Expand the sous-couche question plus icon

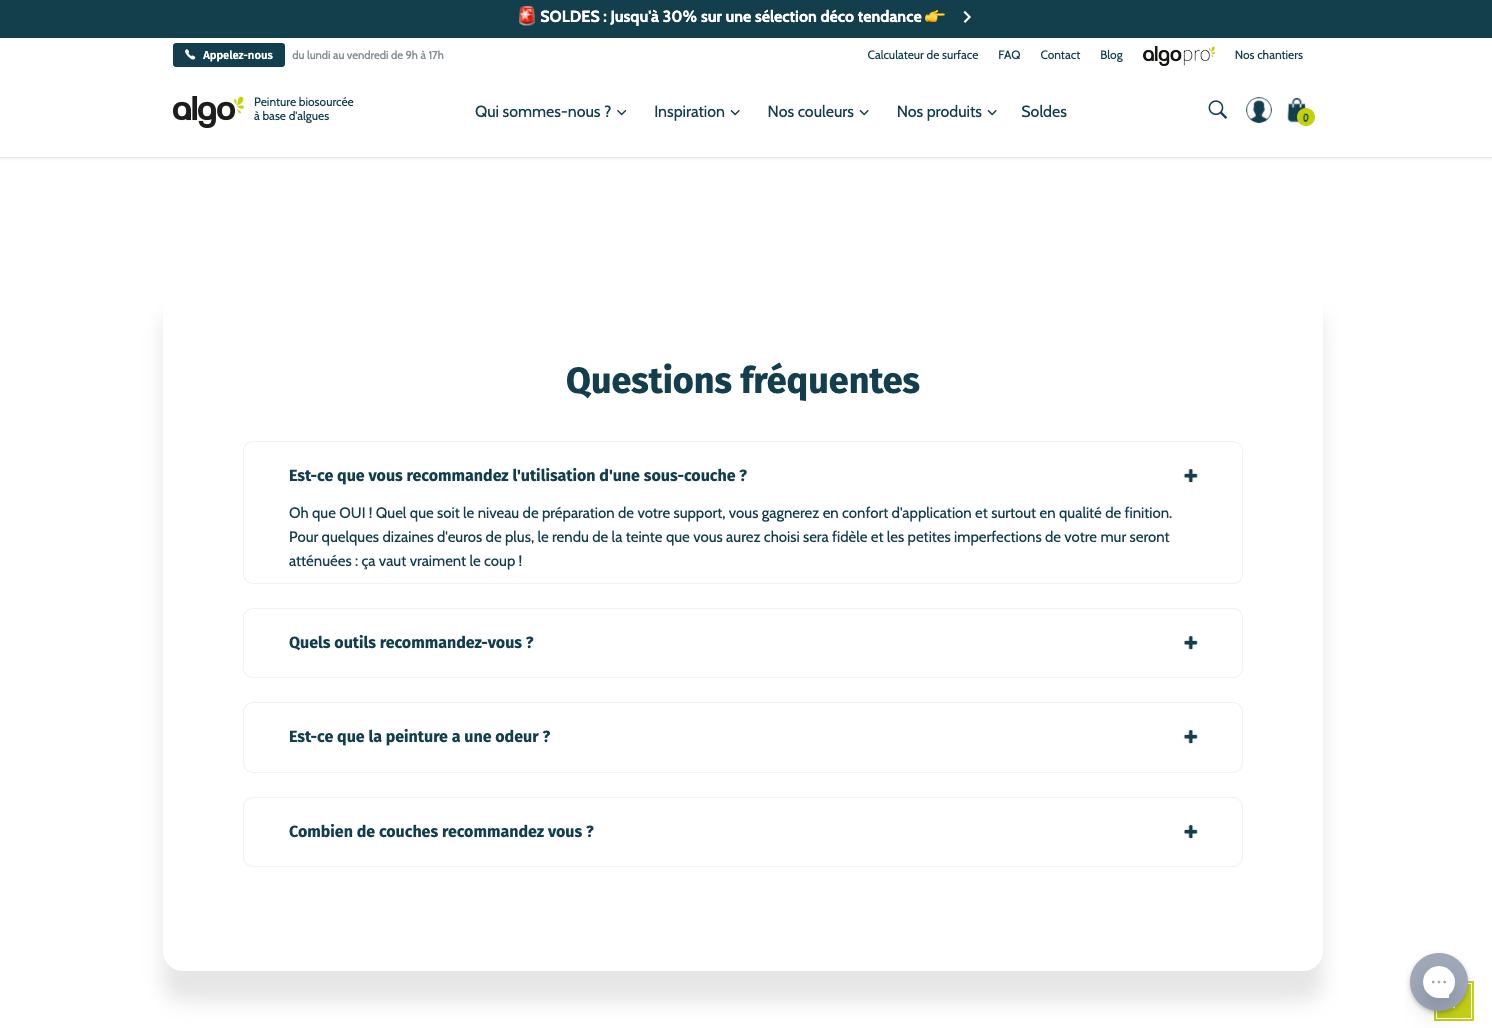[x=1190, y=476]
